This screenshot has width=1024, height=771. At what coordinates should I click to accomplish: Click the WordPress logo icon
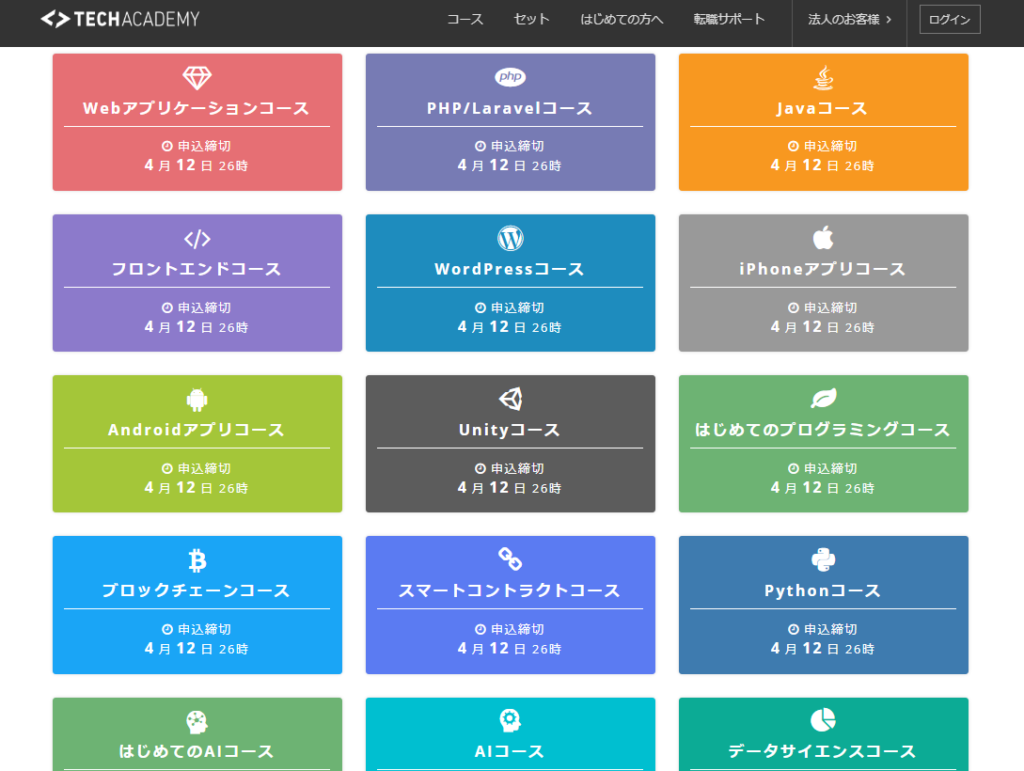click(510, 238)
